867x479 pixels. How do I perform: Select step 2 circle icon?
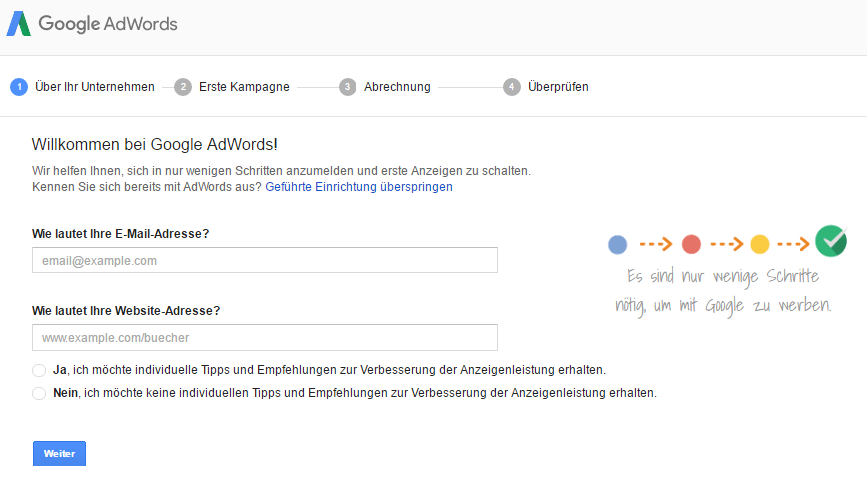pyautogui.click(x=183, y=87)
